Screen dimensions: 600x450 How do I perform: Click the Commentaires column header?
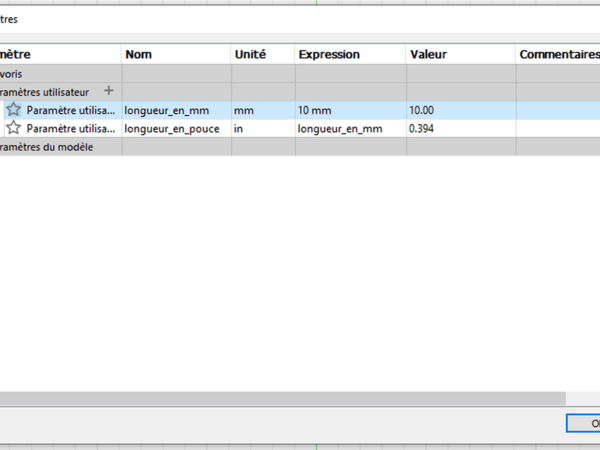(558, 54)
